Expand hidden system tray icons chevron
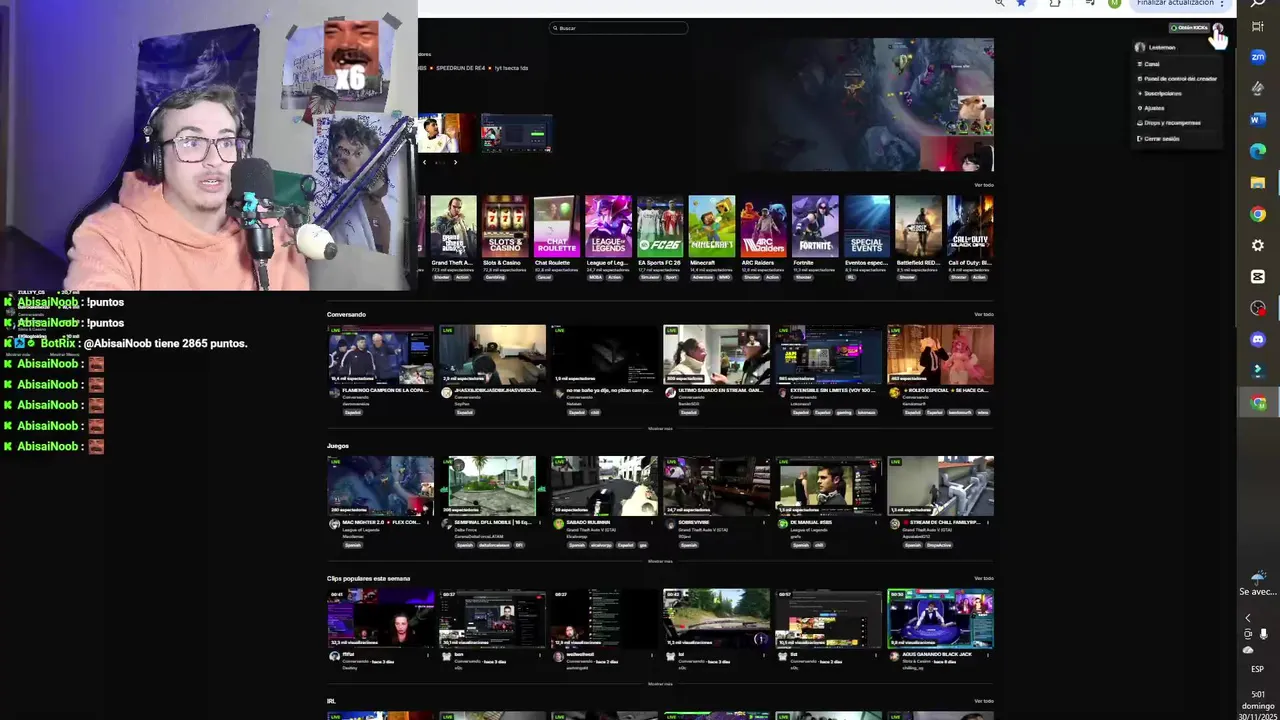The height and width of the screenshot is (720, 1280). (x=1247, y=618)
